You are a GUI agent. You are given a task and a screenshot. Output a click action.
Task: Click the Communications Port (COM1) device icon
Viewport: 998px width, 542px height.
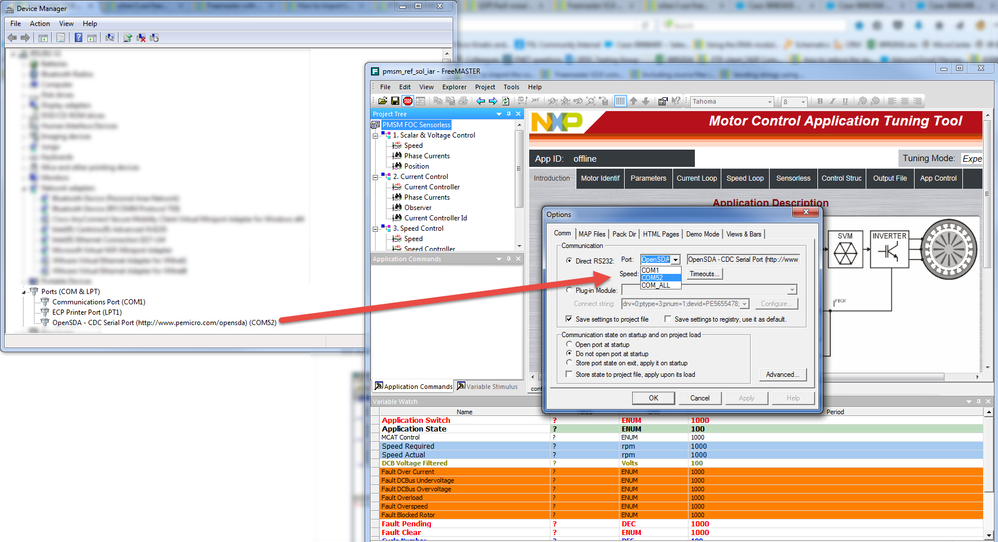click(45, 302)
